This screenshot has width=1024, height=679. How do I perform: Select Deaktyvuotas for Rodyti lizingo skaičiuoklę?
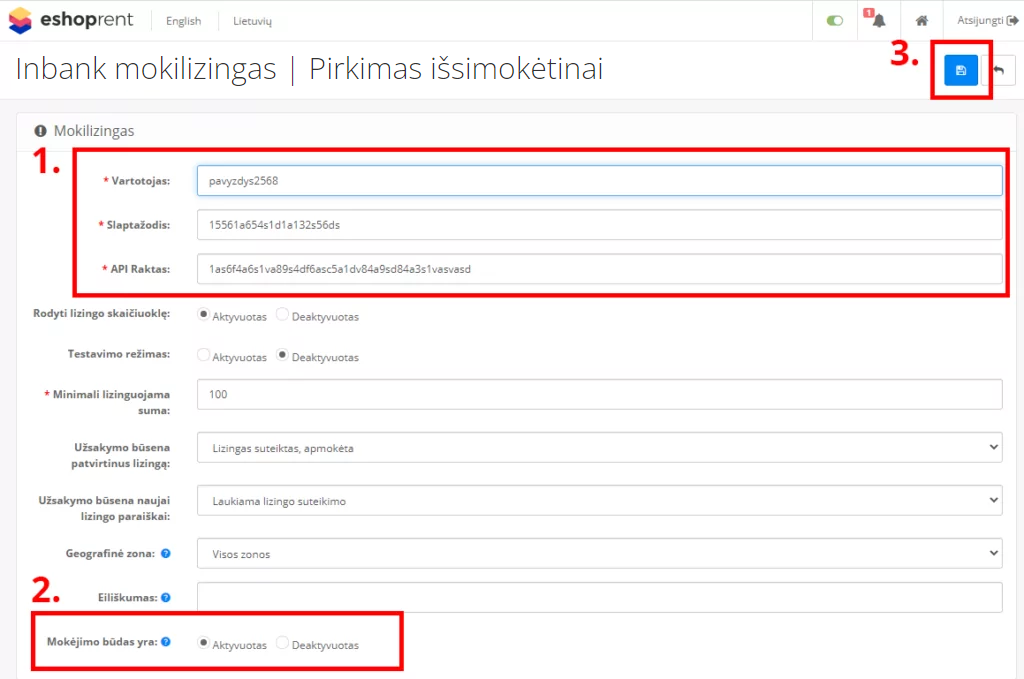click(282, 315)
